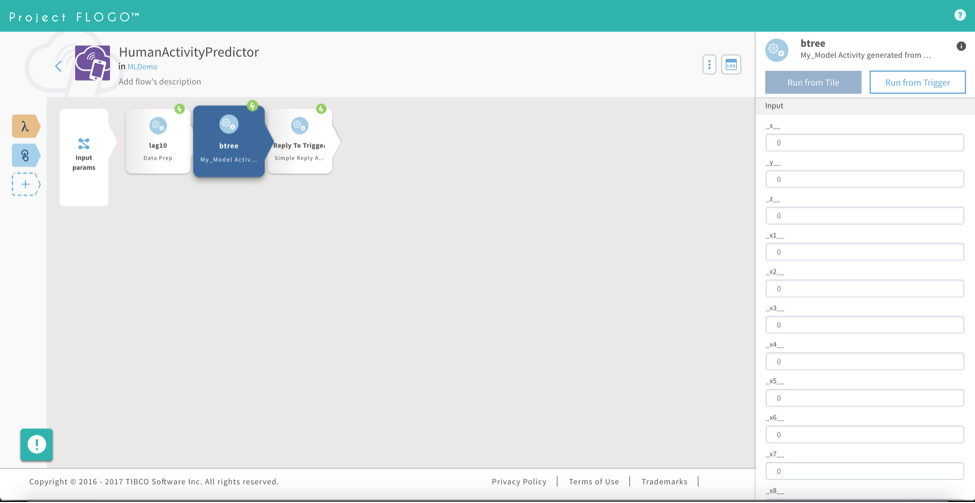Select the lambda handler tab on left
Image resolution: width=975 pixels, height=503 pixels.
[26, 126]
